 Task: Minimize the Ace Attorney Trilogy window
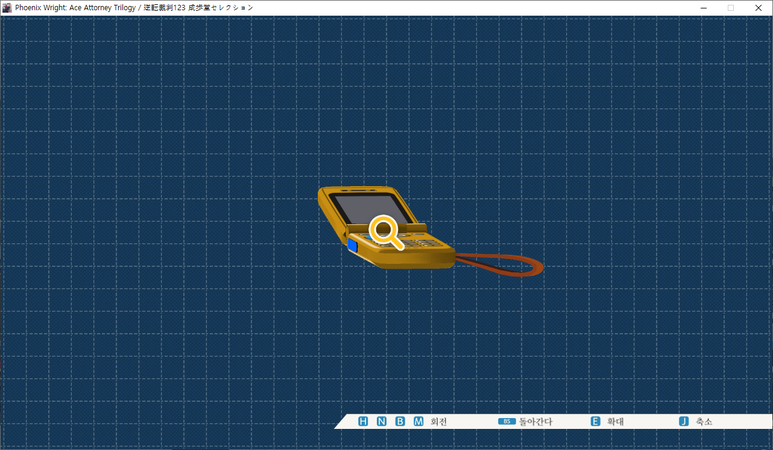click(x=703, y=8)
